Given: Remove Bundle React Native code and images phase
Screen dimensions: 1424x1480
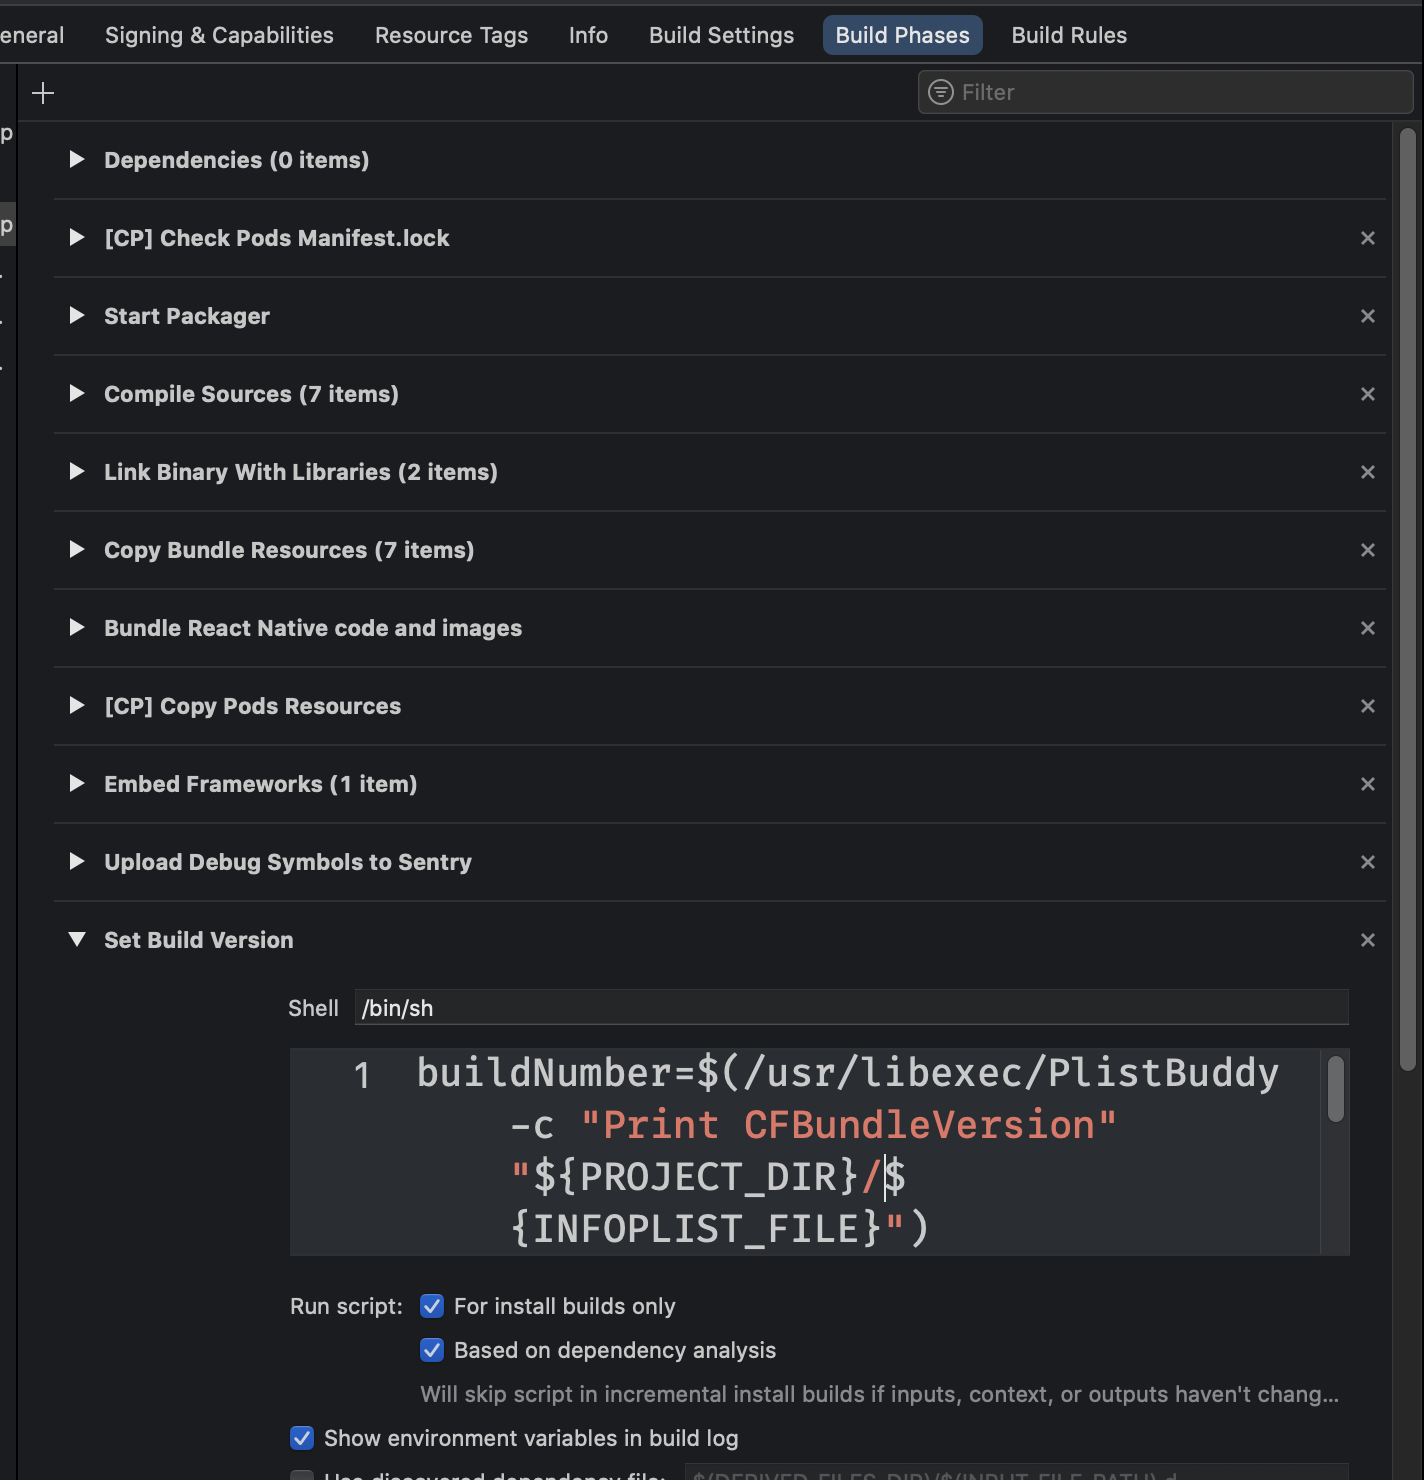Looking at the screenshot, I should coord(1368,628).
